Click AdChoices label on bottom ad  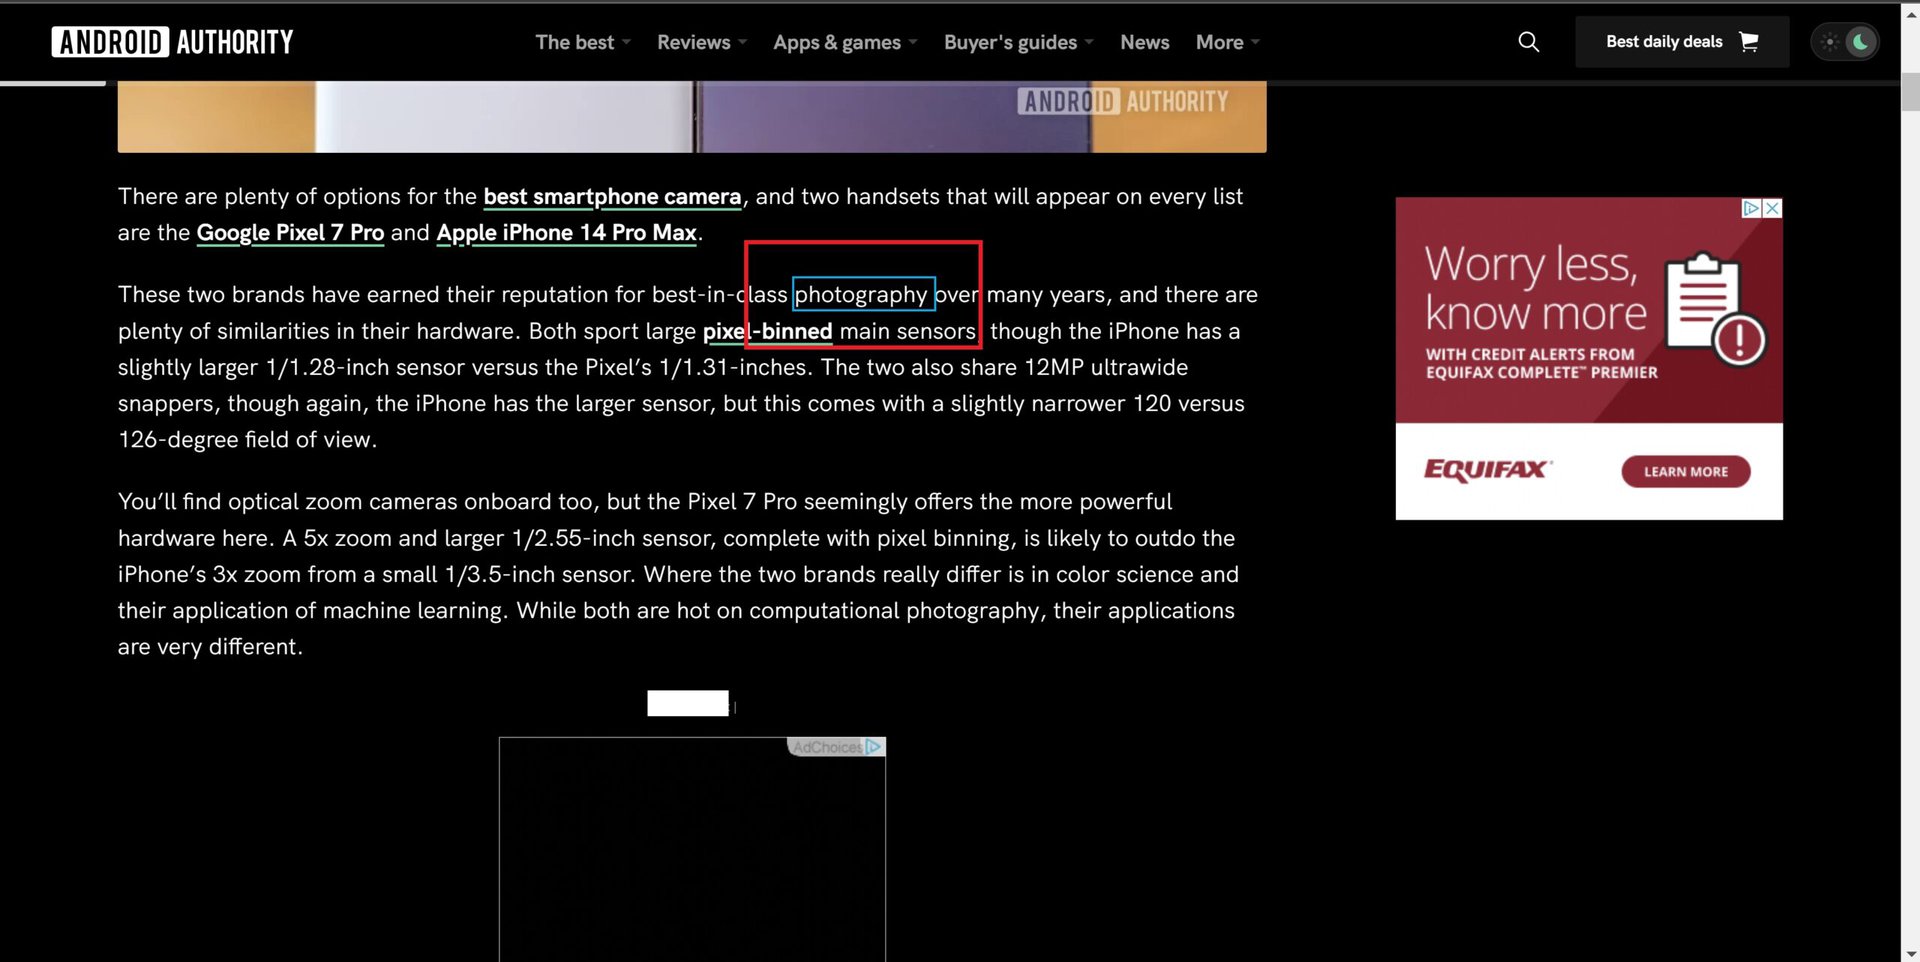836,747
